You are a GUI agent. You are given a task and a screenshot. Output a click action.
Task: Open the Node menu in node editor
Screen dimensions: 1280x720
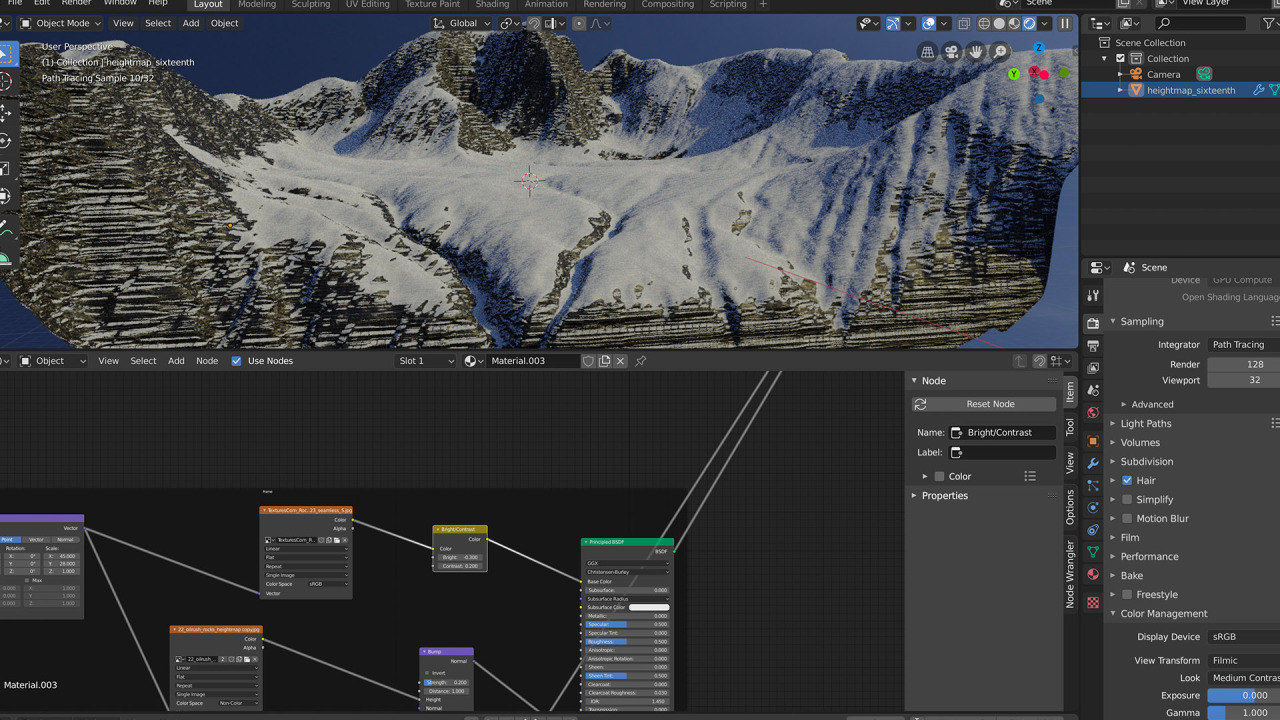tap(207, 361)
